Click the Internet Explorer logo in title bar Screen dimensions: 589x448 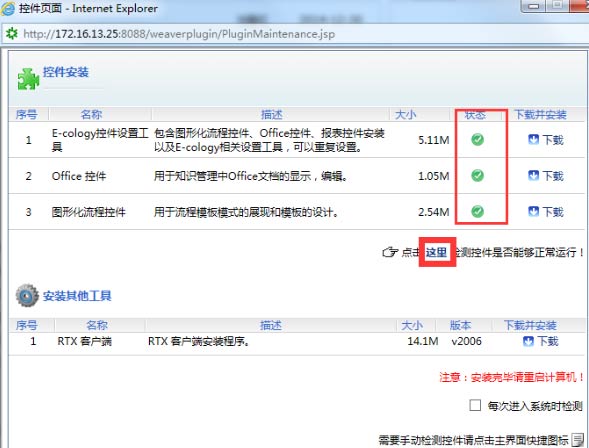[8, 8]
